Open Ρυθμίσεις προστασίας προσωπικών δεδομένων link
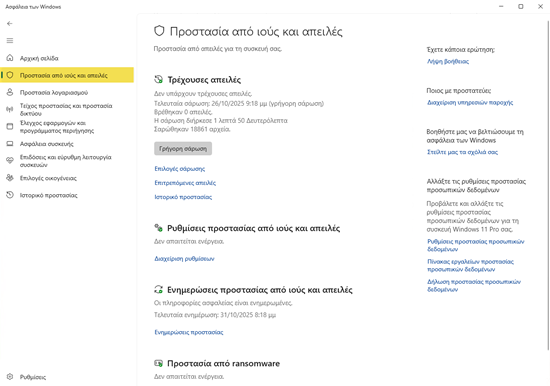Screen dimensions: 550x386 pyautogui.click(x=476, y=245)
